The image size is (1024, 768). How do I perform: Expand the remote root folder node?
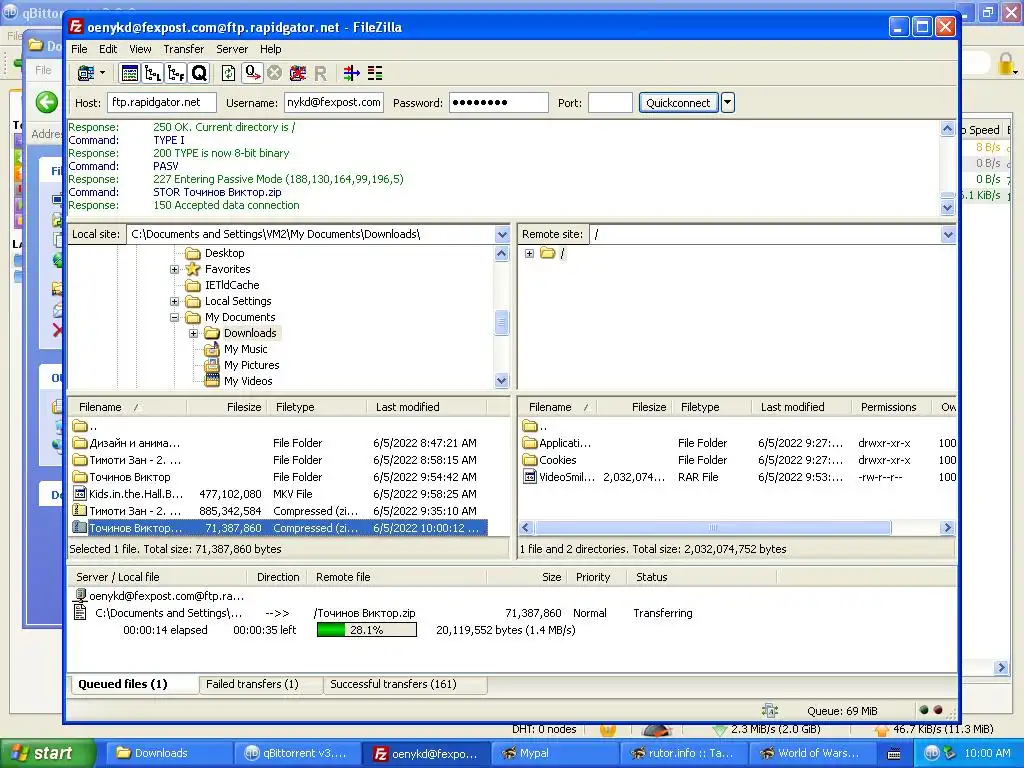(x=529, y=253)
